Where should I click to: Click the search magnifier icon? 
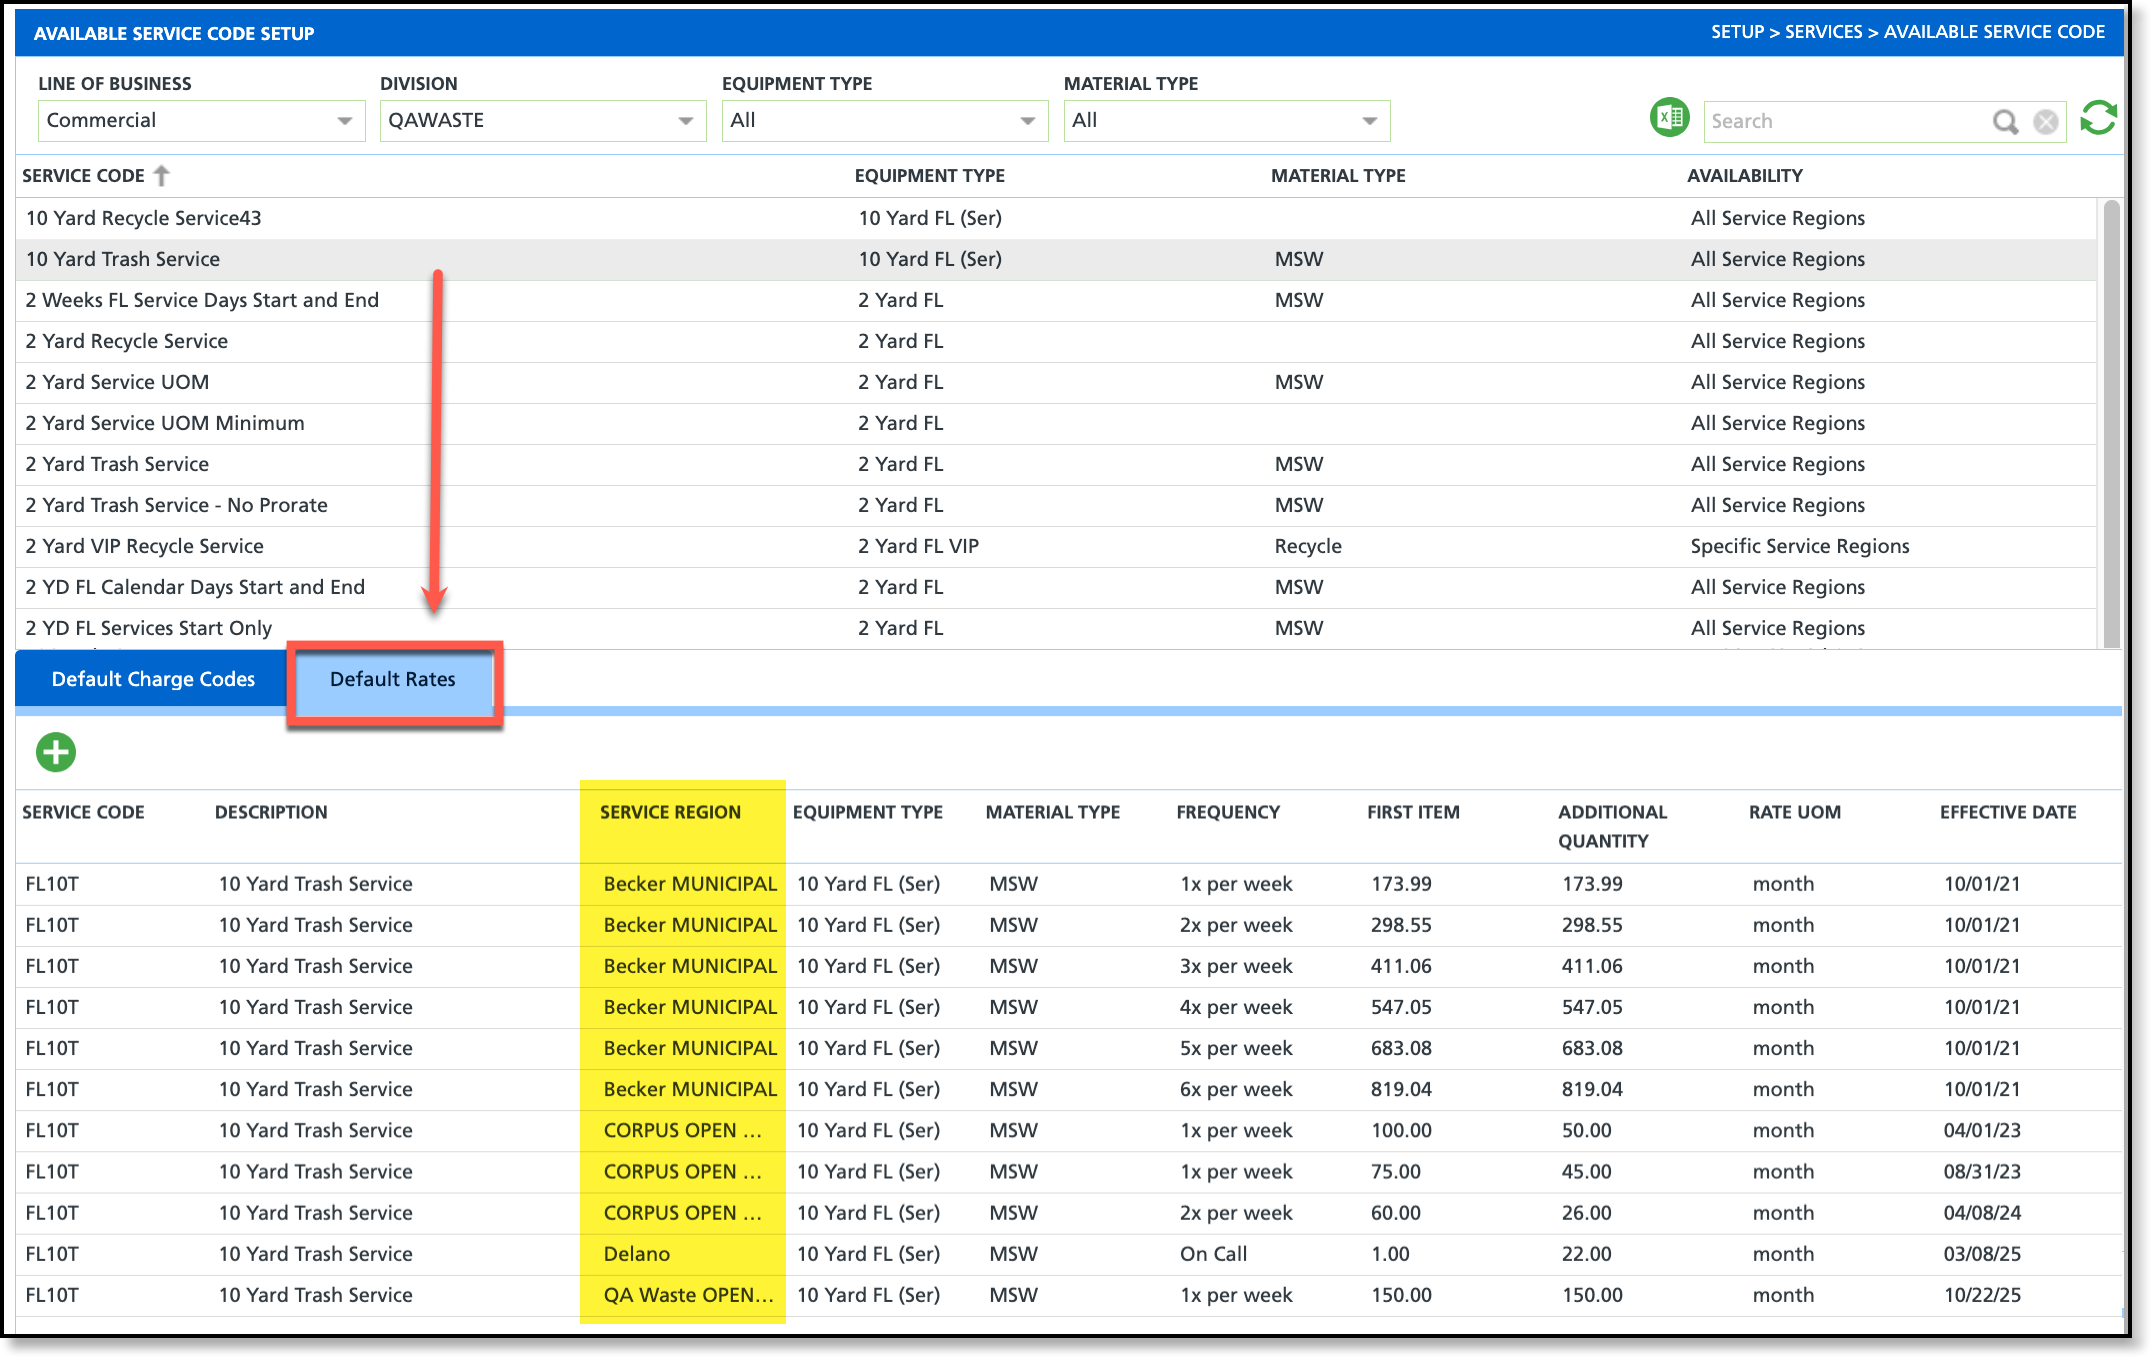coord(2004,122)
